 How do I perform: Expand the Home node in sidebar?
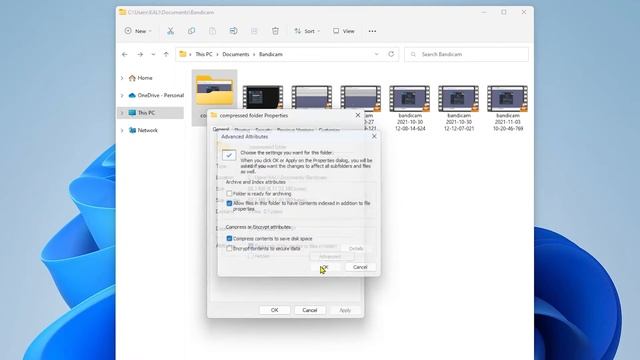pos(122,78)
